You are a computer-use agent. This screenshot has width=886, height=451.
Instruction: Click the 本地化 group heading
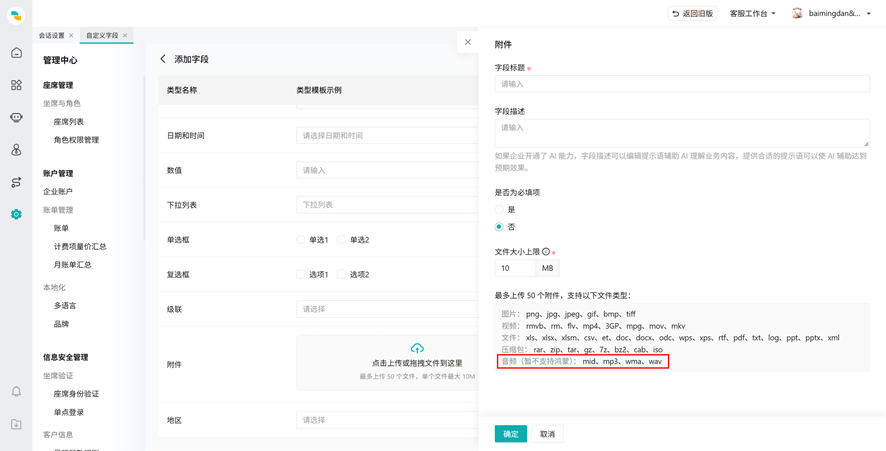coord(54,288)
